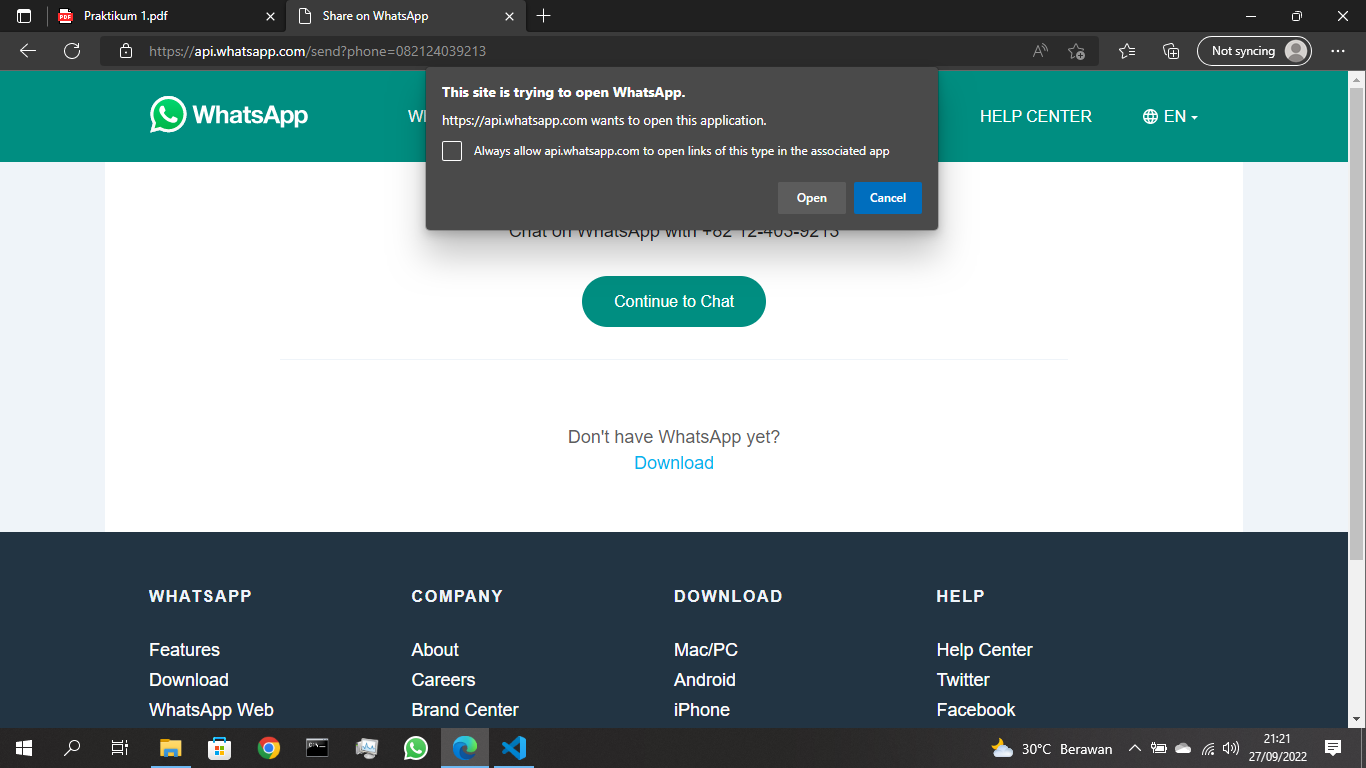This screenshot has height=768, width=1366.
Task: Open Task View on taskbar
Action: pos(119,748)
